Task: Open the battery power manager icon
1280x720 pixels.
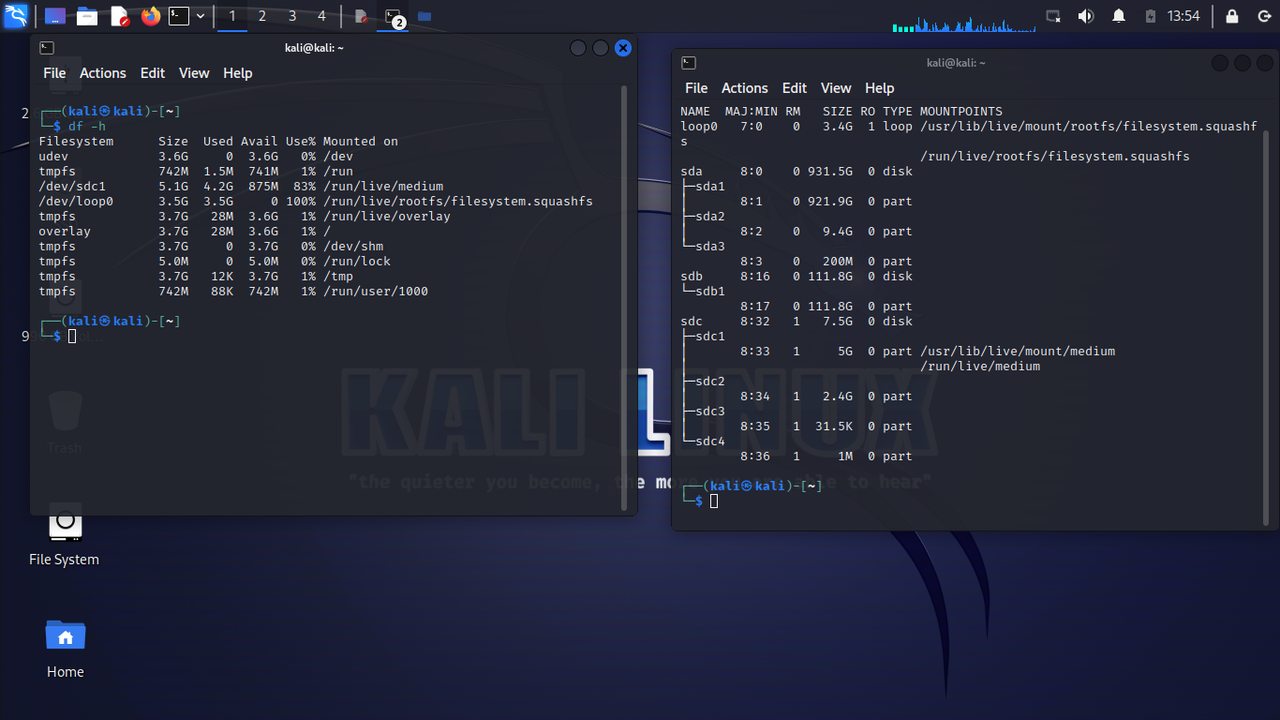Action: [x=1150, y=16]
